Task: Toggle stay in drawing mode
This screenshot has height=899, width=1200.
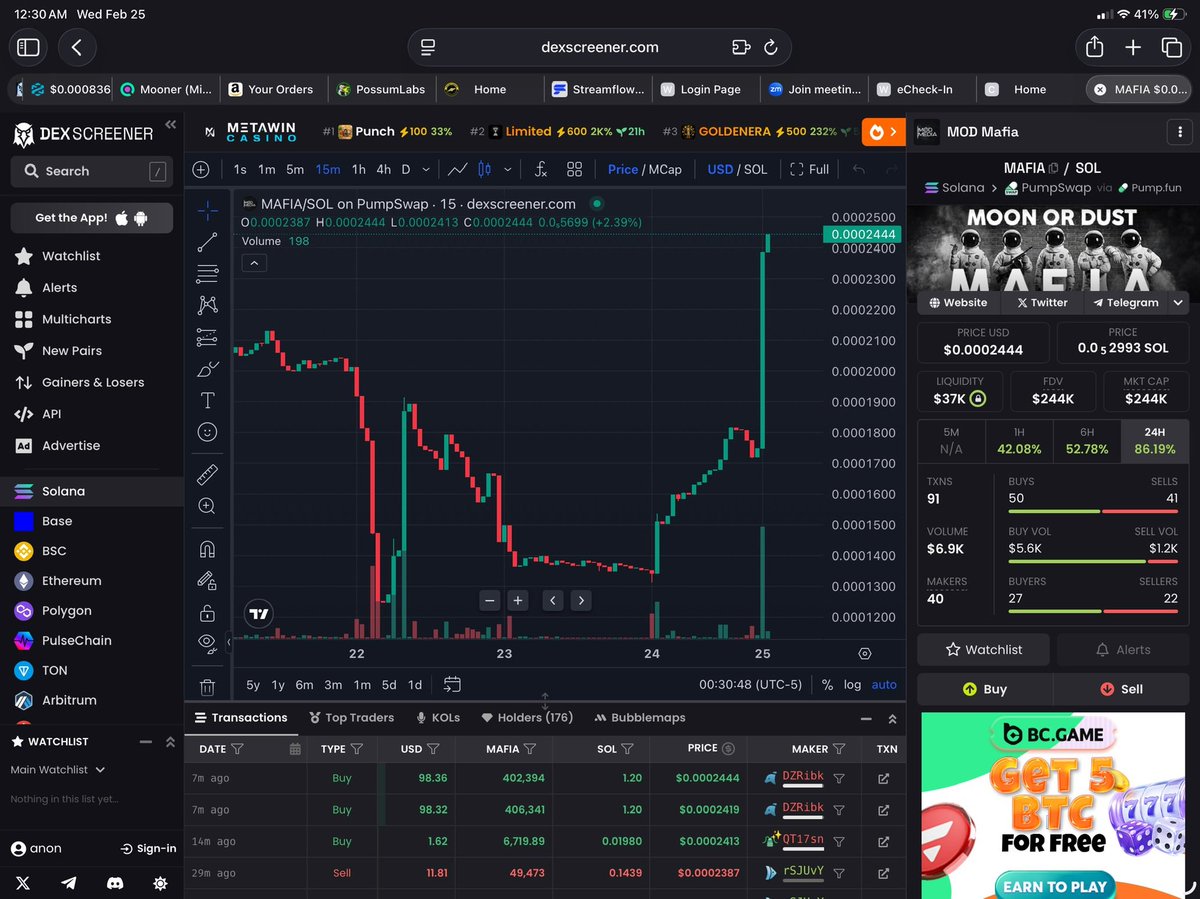Action: 207,580
